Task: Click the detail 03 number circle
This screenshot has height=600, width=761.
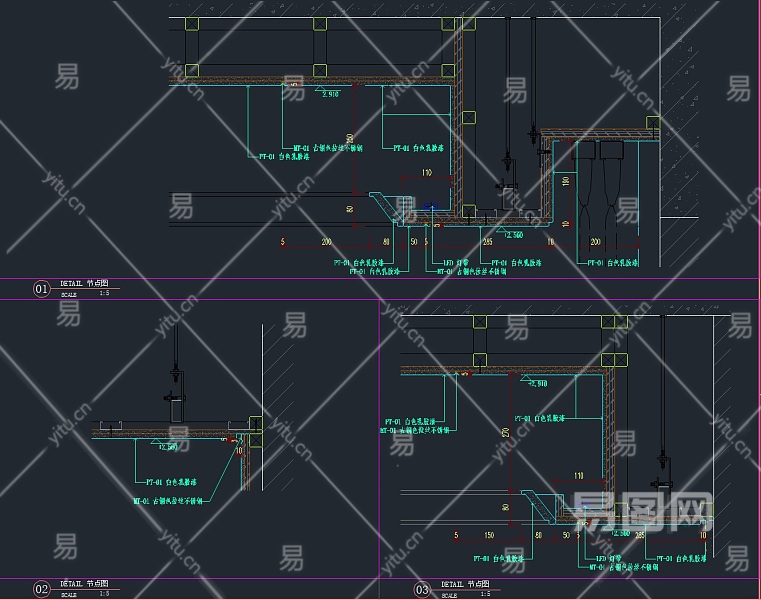Action: click(421, 590)
